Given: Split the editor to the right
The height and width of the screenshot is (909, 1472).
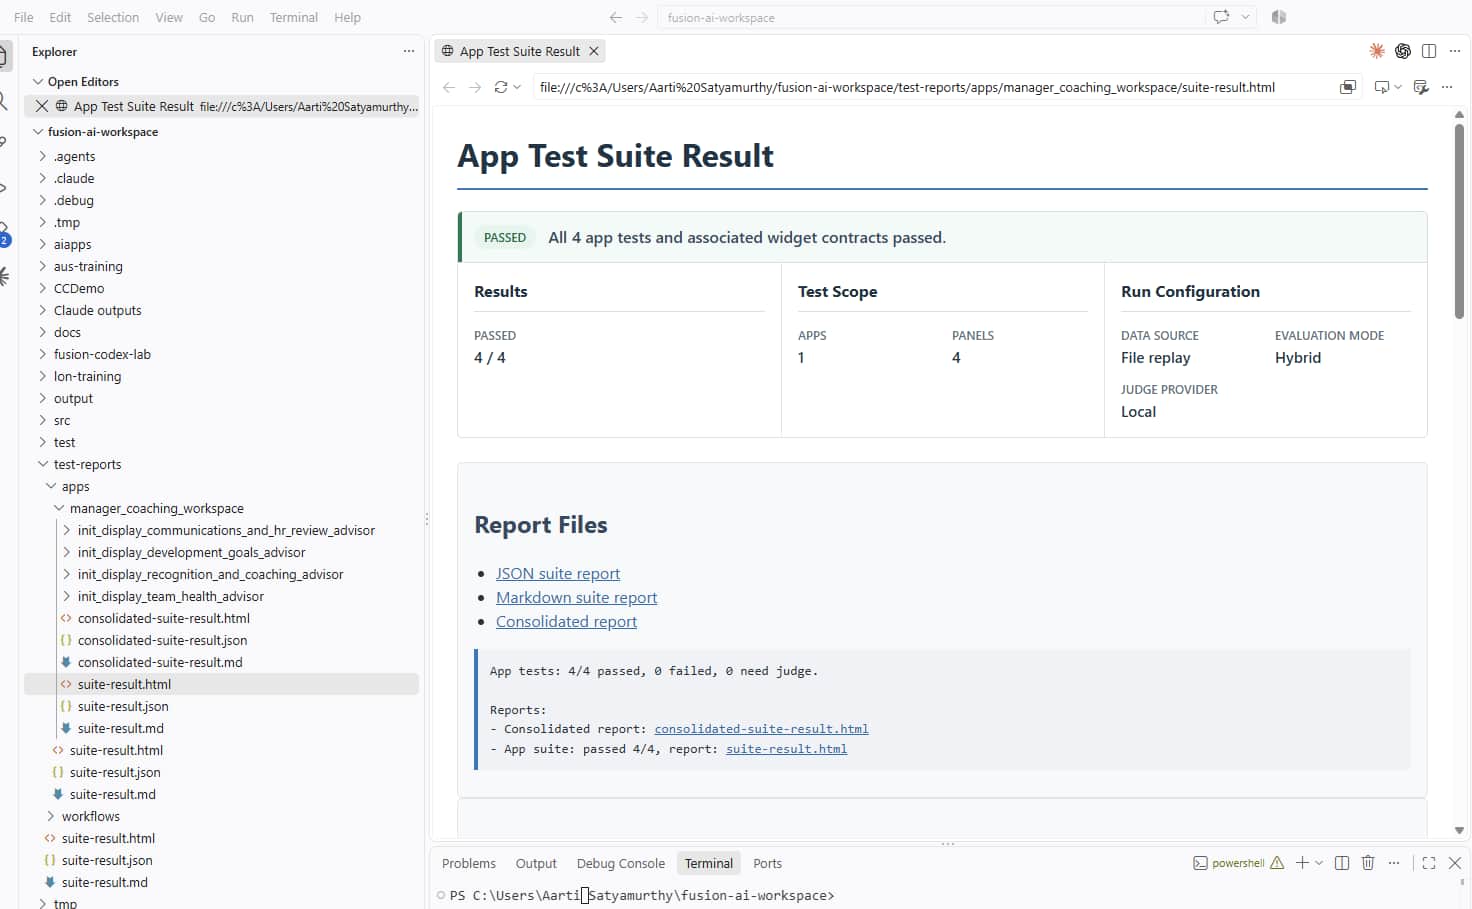Looking at the screenshot, I should (1429, 51).
